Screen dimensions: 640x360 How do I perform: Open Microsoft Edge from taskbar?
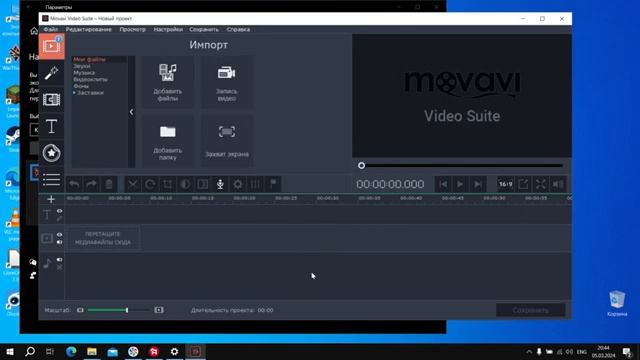click(x=71, y=352)
